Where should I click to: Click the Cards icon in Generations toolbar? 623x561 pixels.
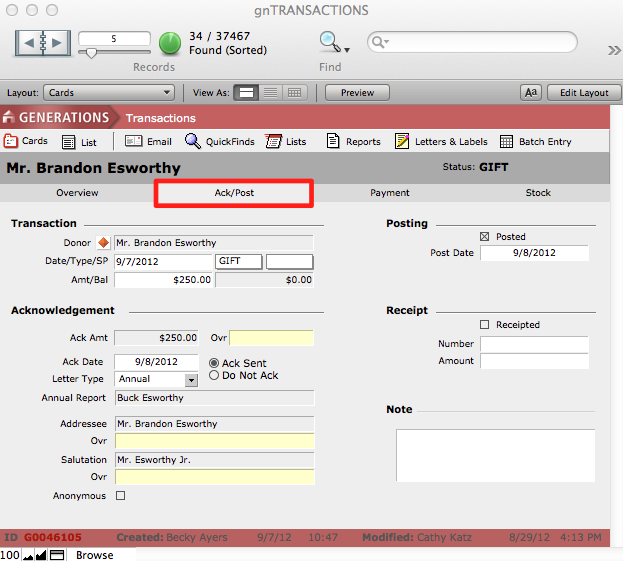[x=12, y=141]
